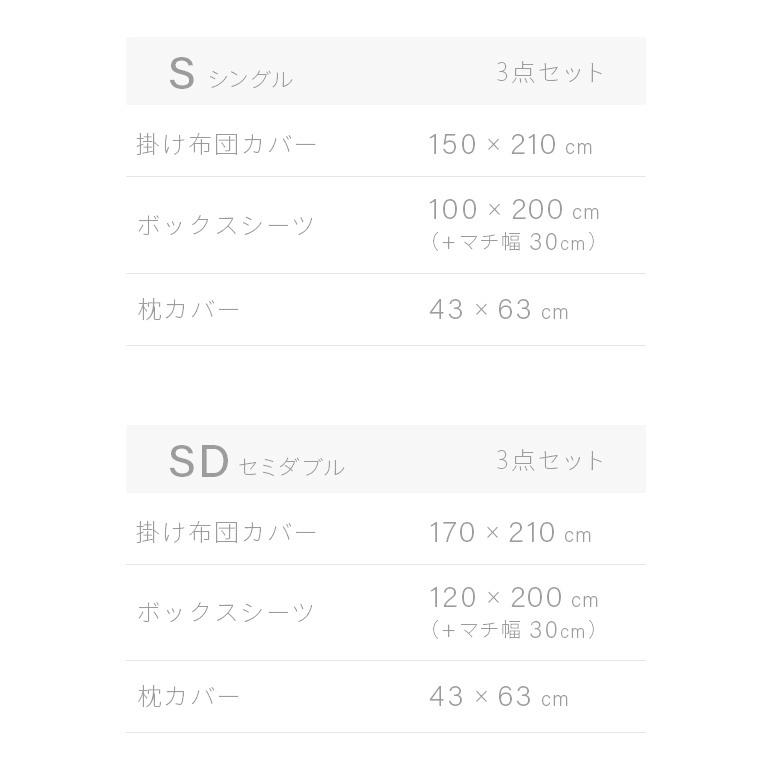Click the Semi-double table's マチ幅 30cm note
Viewport: 773px width, 773px height.
(513, 630)
